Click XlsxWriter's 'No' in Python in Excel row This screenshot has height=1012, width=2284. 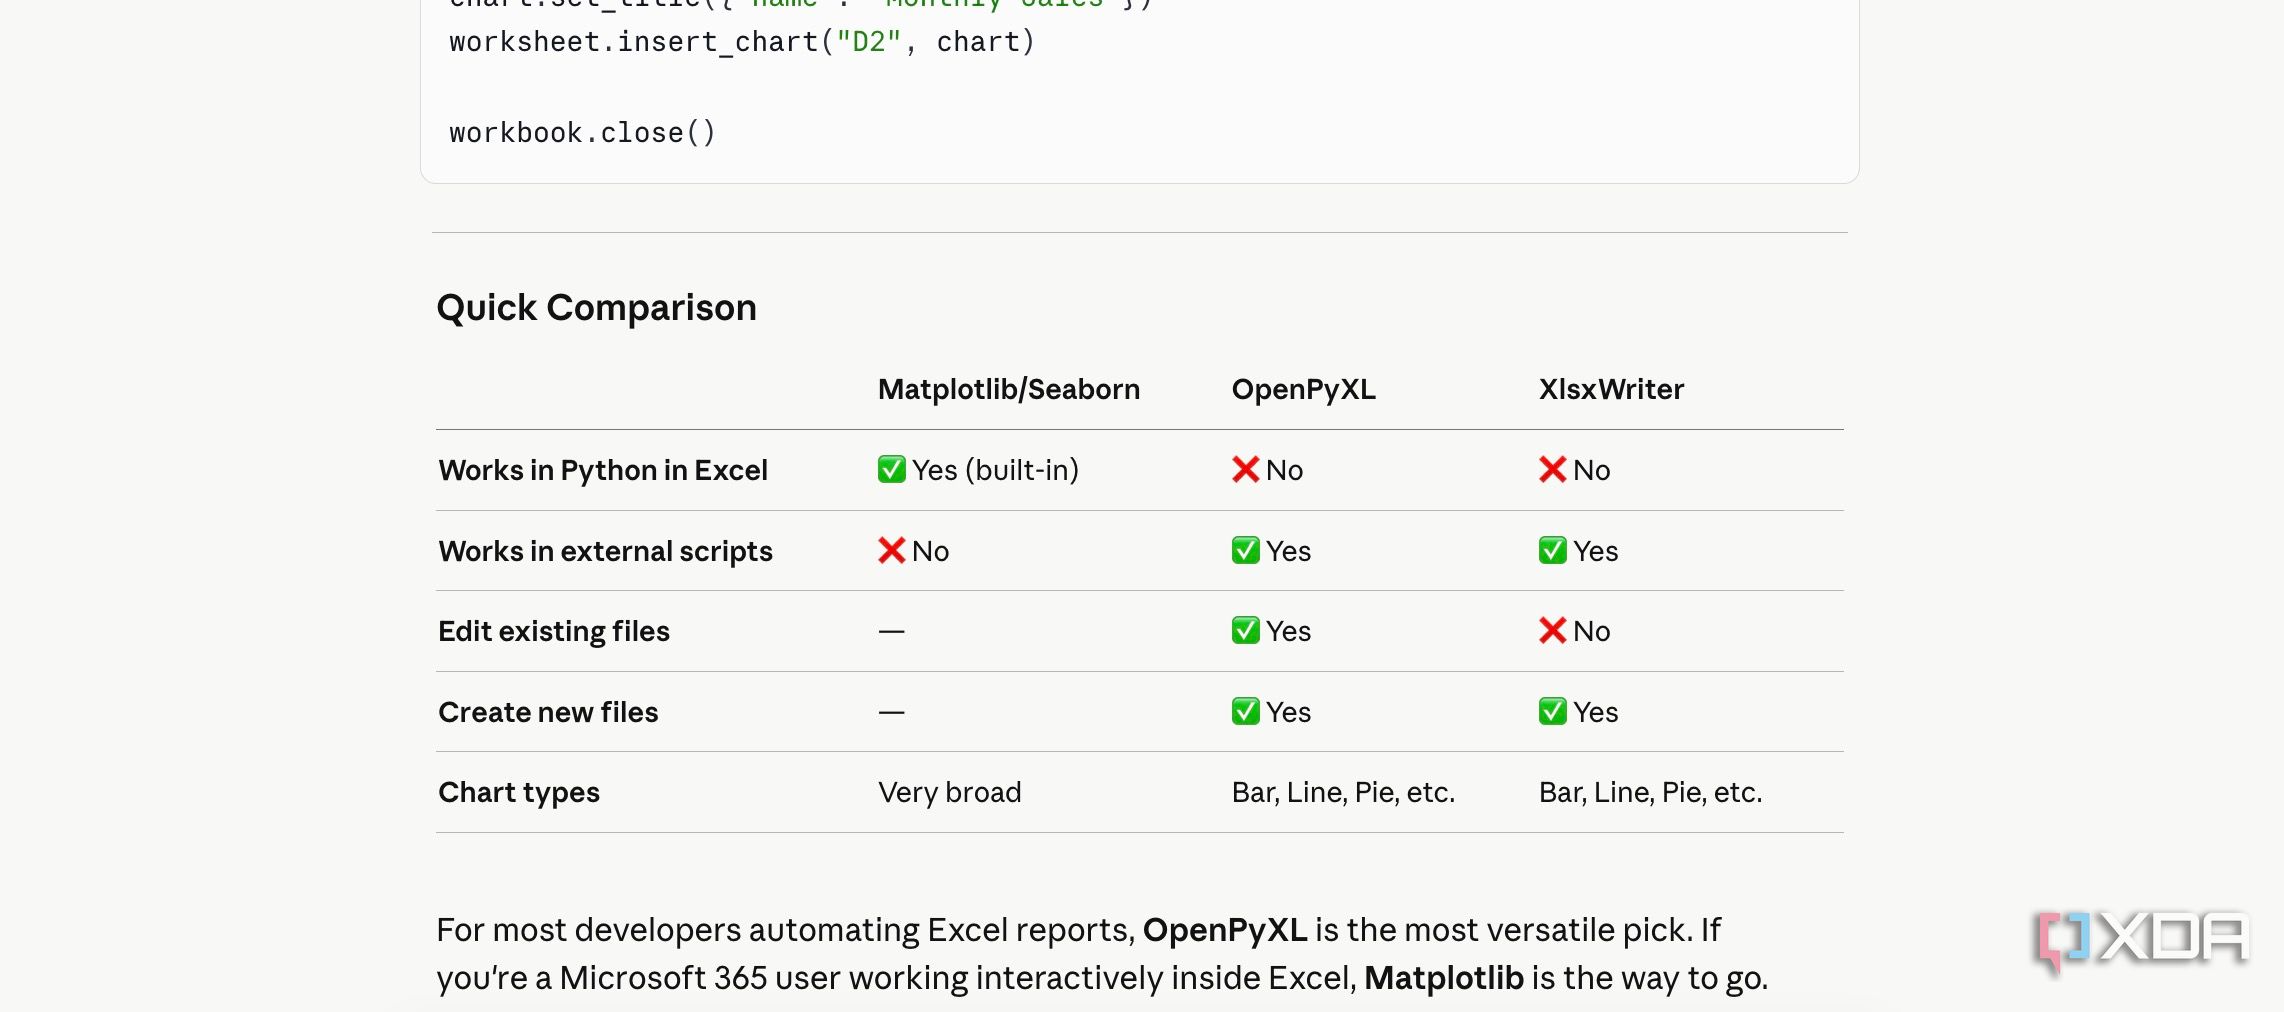pyautogui.click(x=1574, y=470)
